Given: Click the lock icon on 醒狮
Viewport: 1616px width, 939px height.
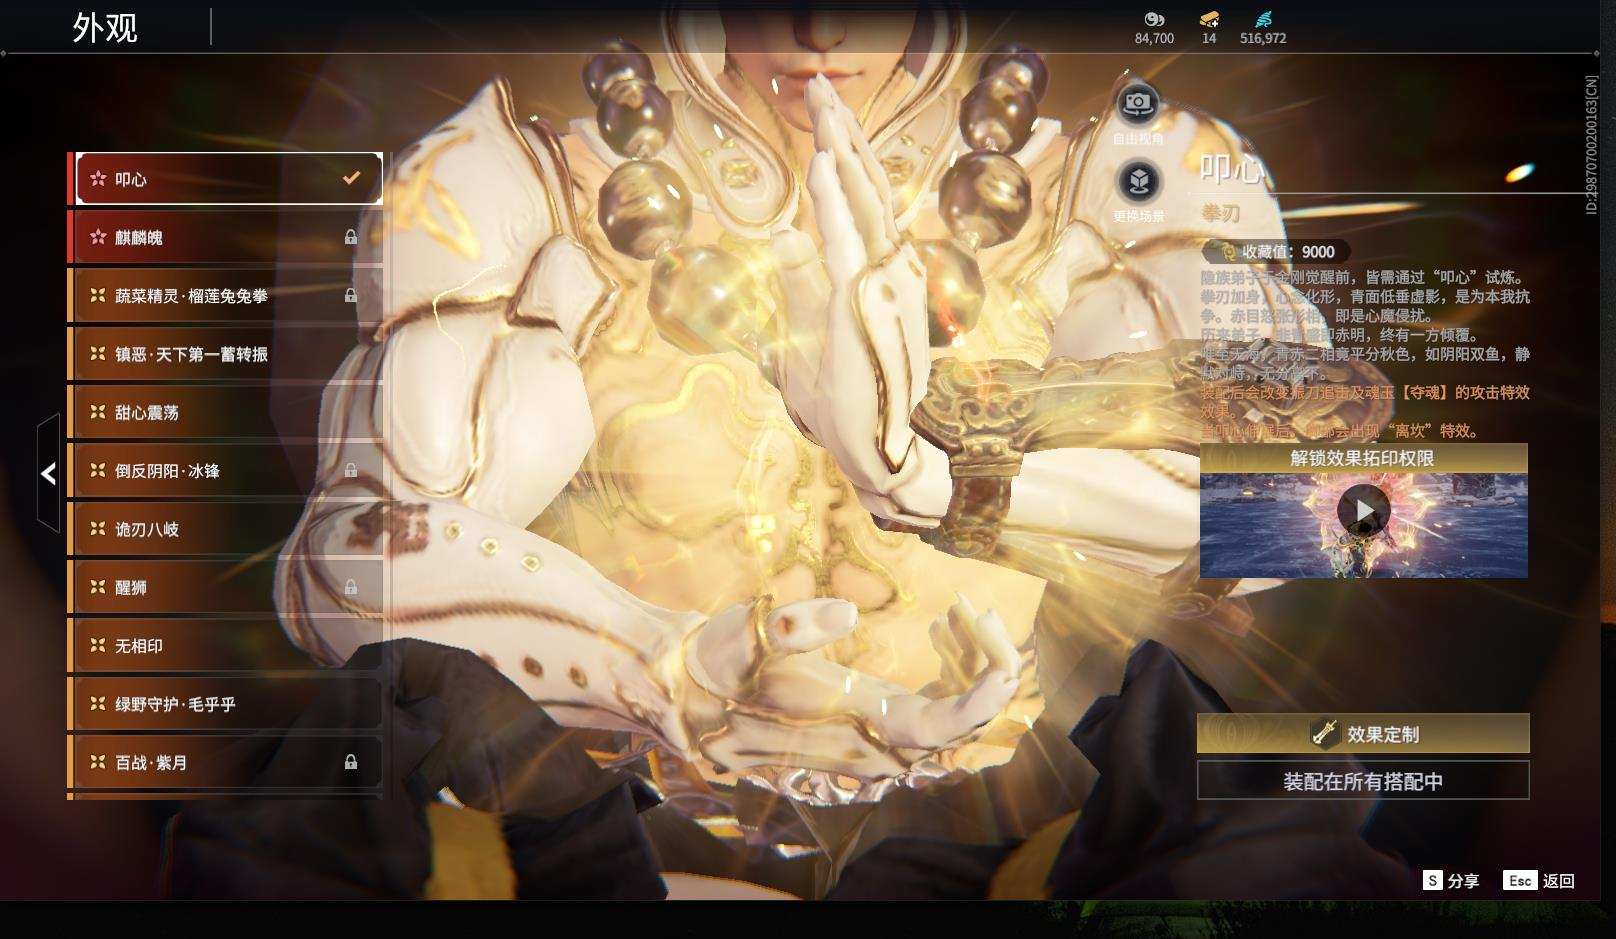Looking at the screenshot, I should [351, 587].
